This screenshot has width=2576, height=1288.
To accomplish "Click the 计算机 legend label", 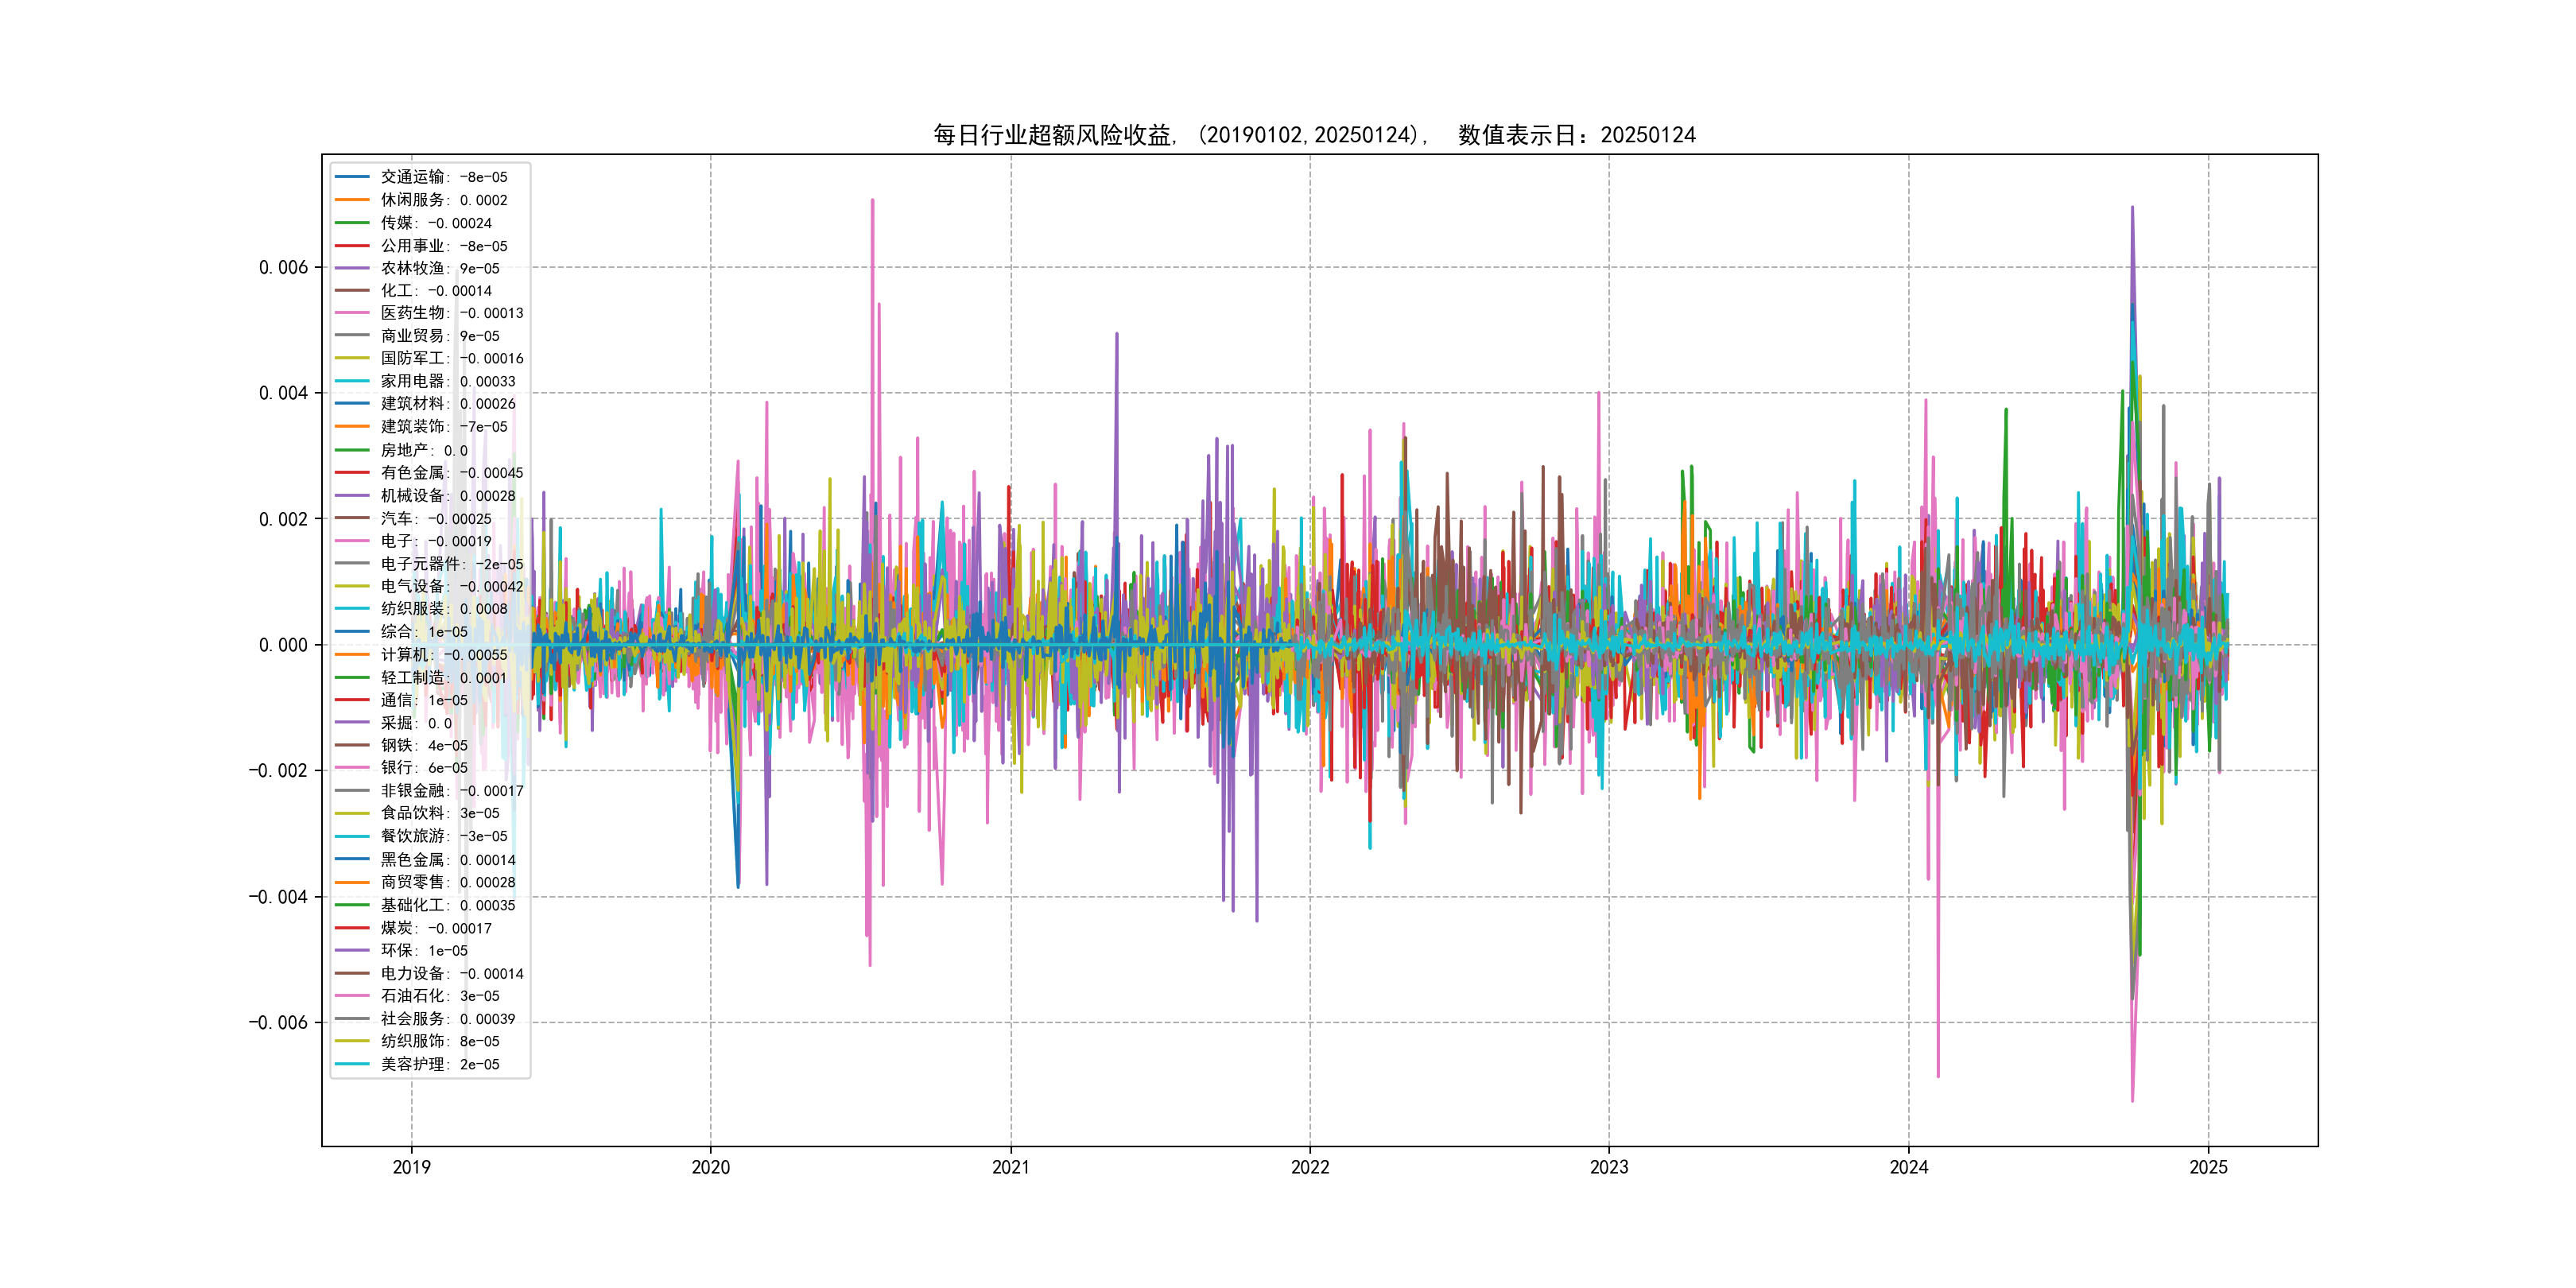I will [x=405, y=655].
